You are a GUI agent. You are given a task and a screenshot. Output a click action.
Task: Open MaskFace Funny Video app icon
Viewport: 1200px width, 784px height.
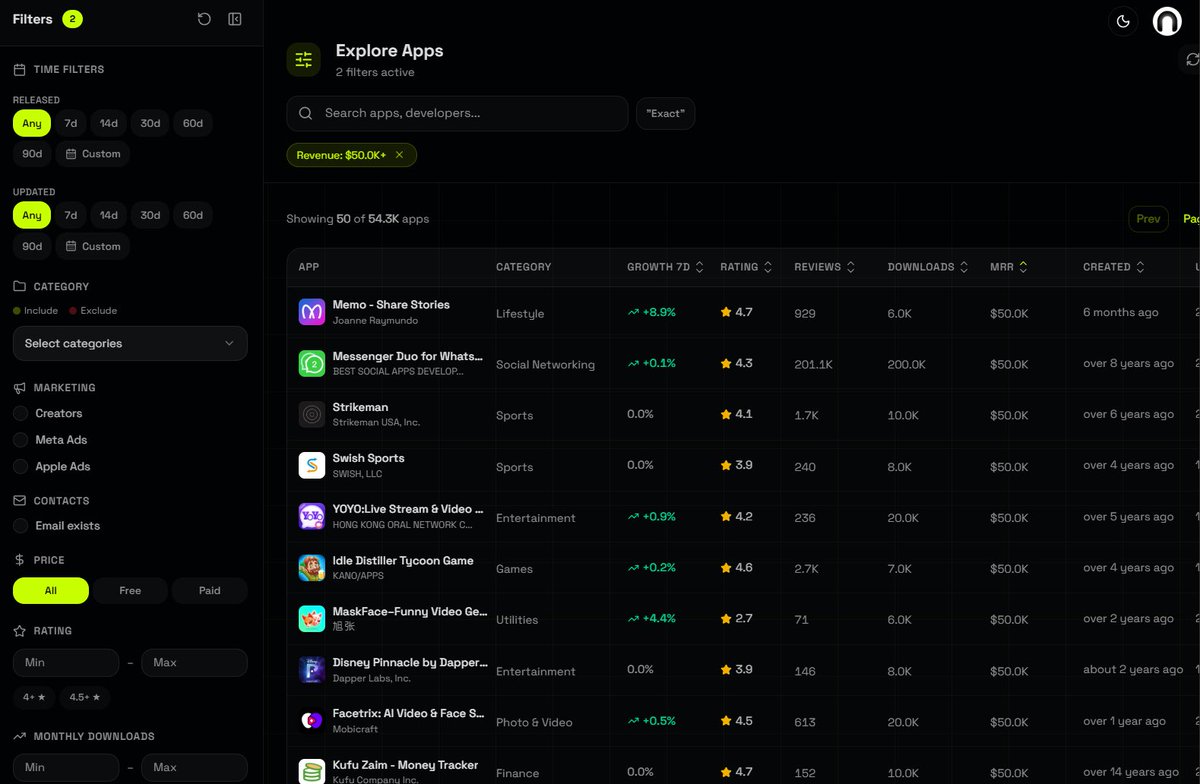tap(312, 619)
